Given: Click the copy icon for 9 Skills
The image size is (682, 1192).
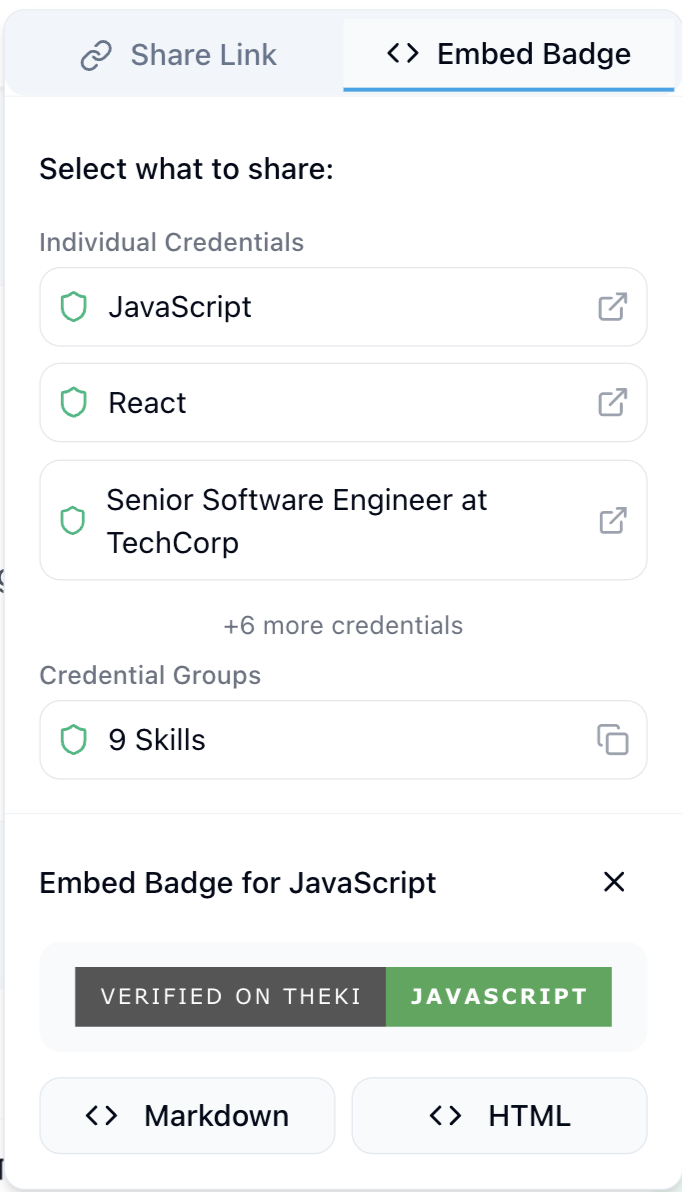Looking at the screenshot, I should coord(613,740).
